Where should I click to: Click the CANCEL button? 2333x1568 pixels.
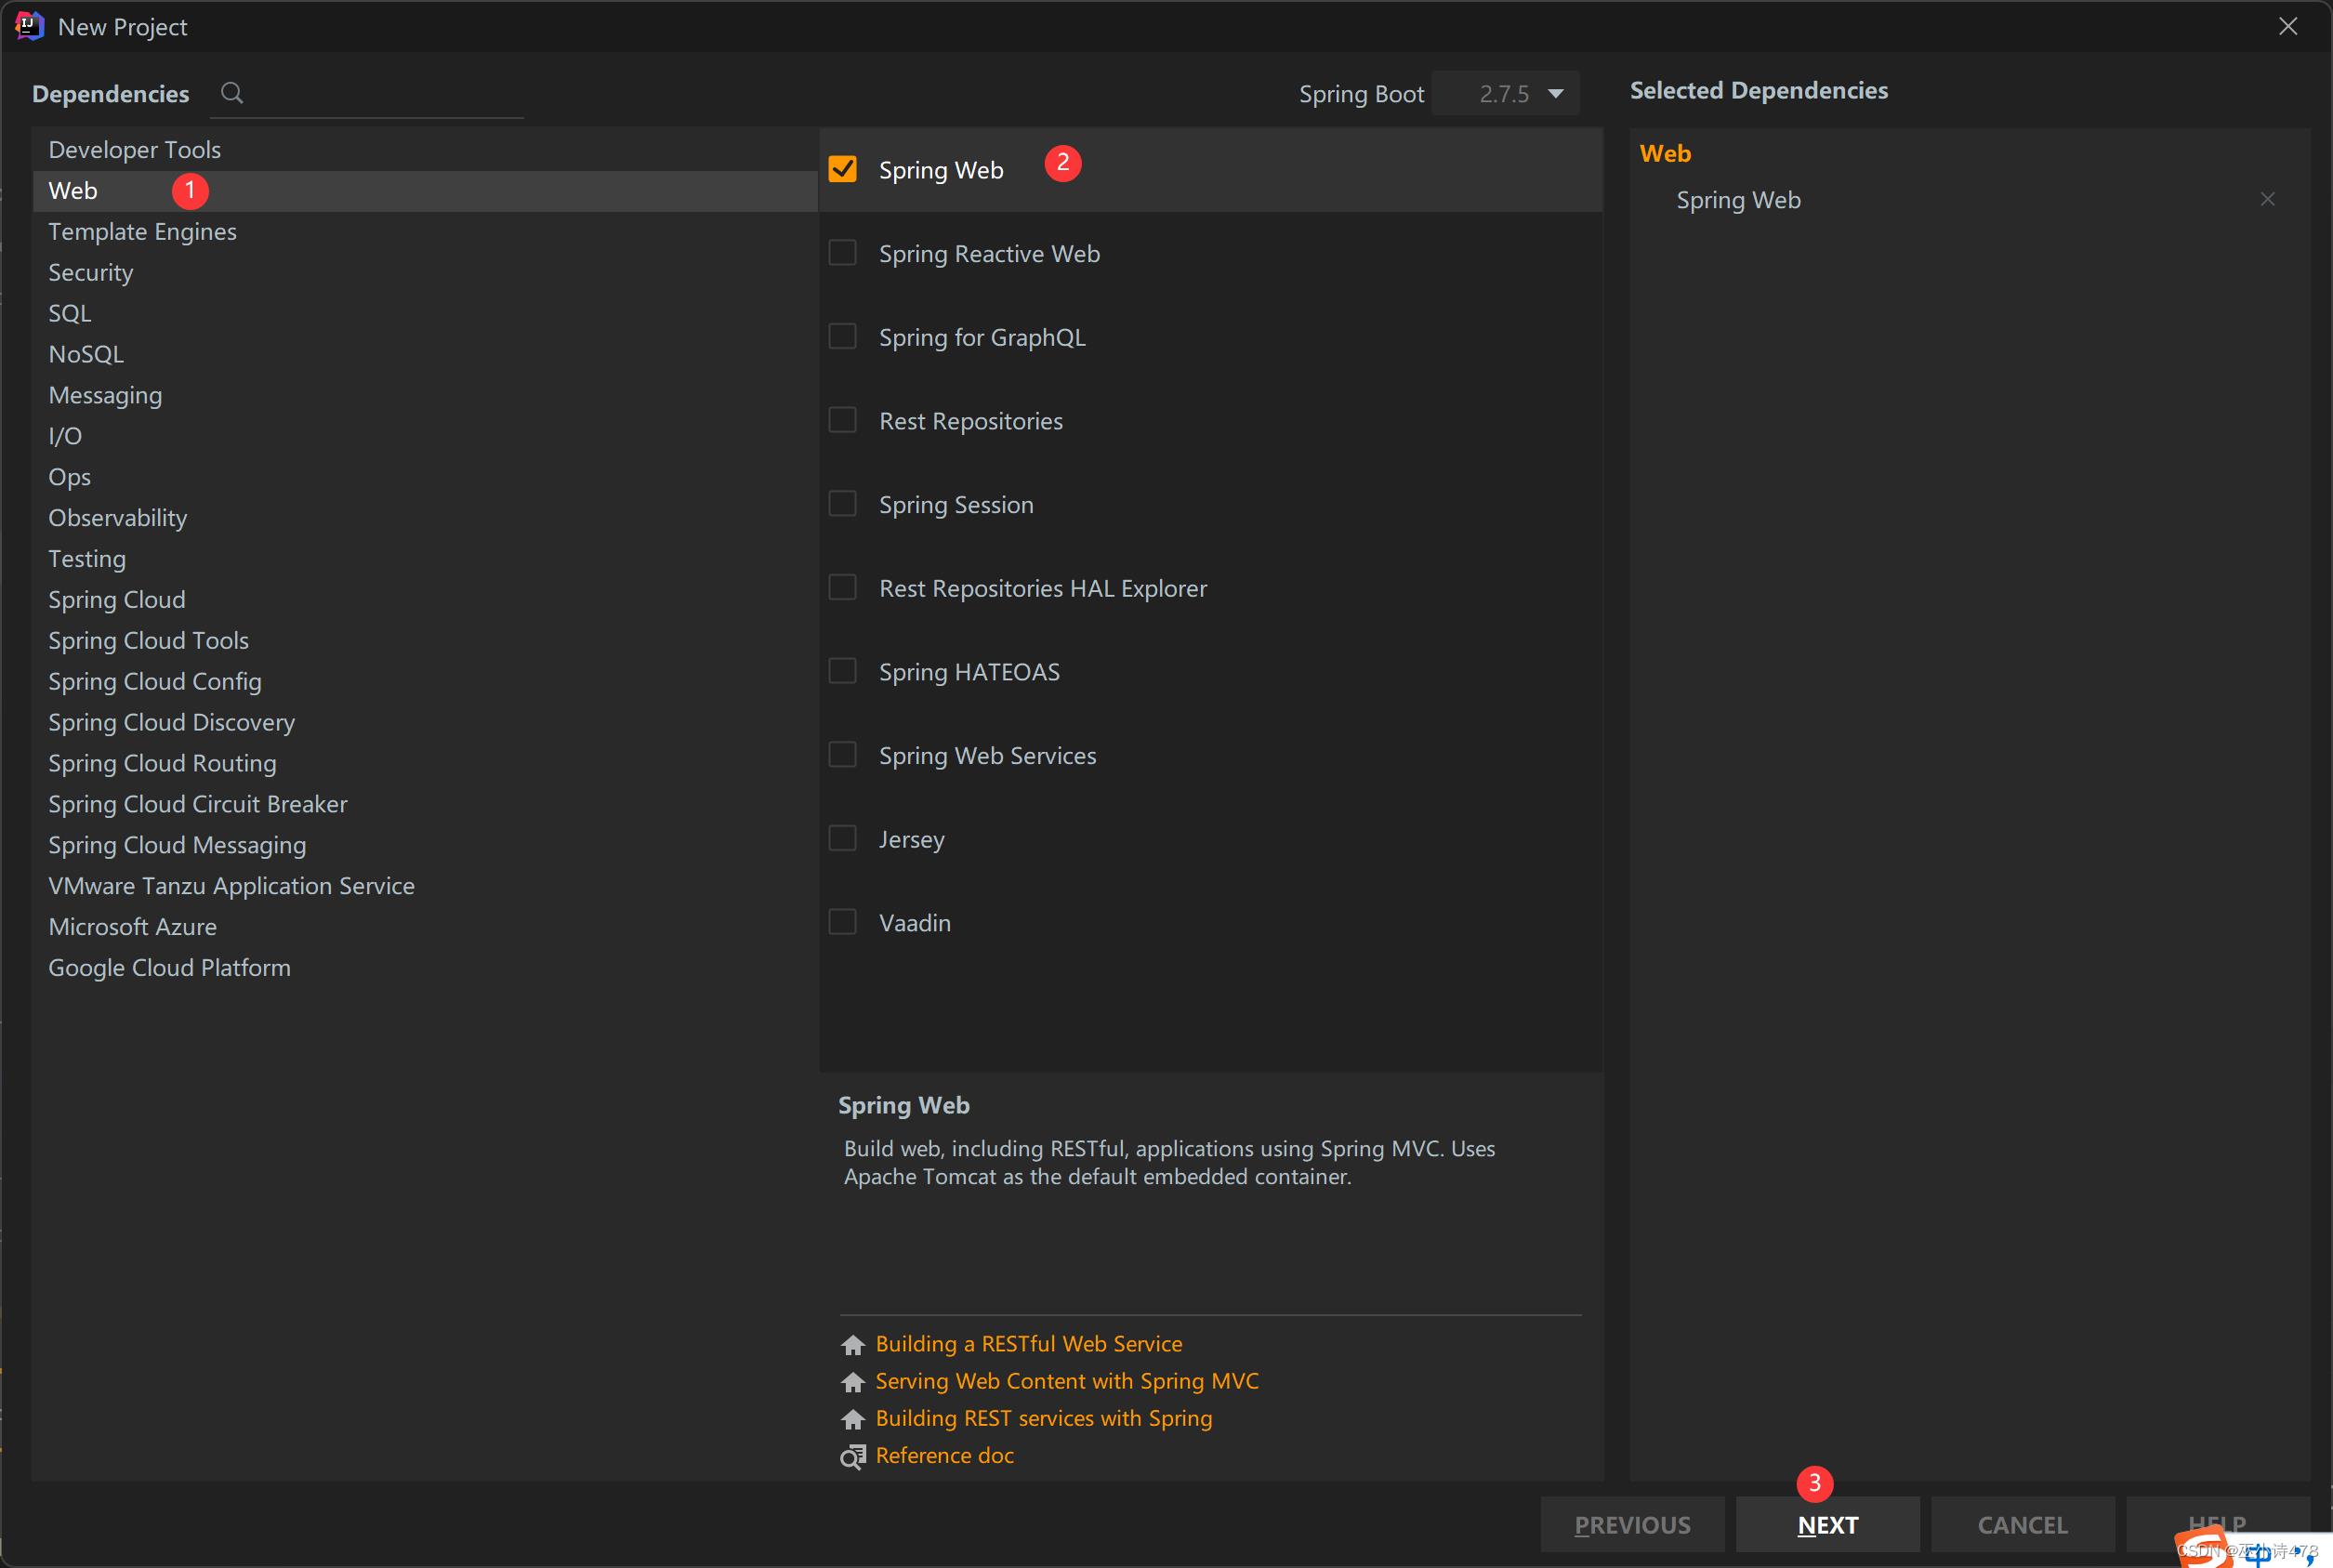click(x=2022, y=1525)
